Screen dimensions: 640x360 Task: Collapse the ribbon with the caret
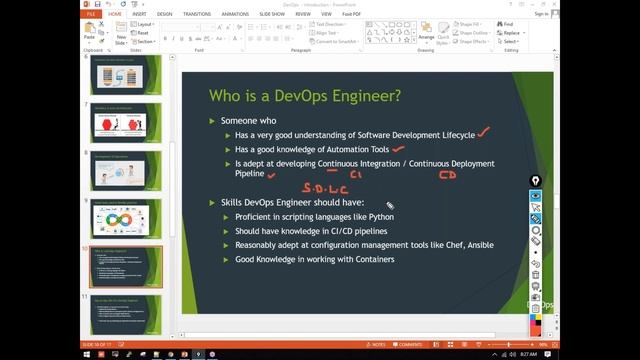554,50
